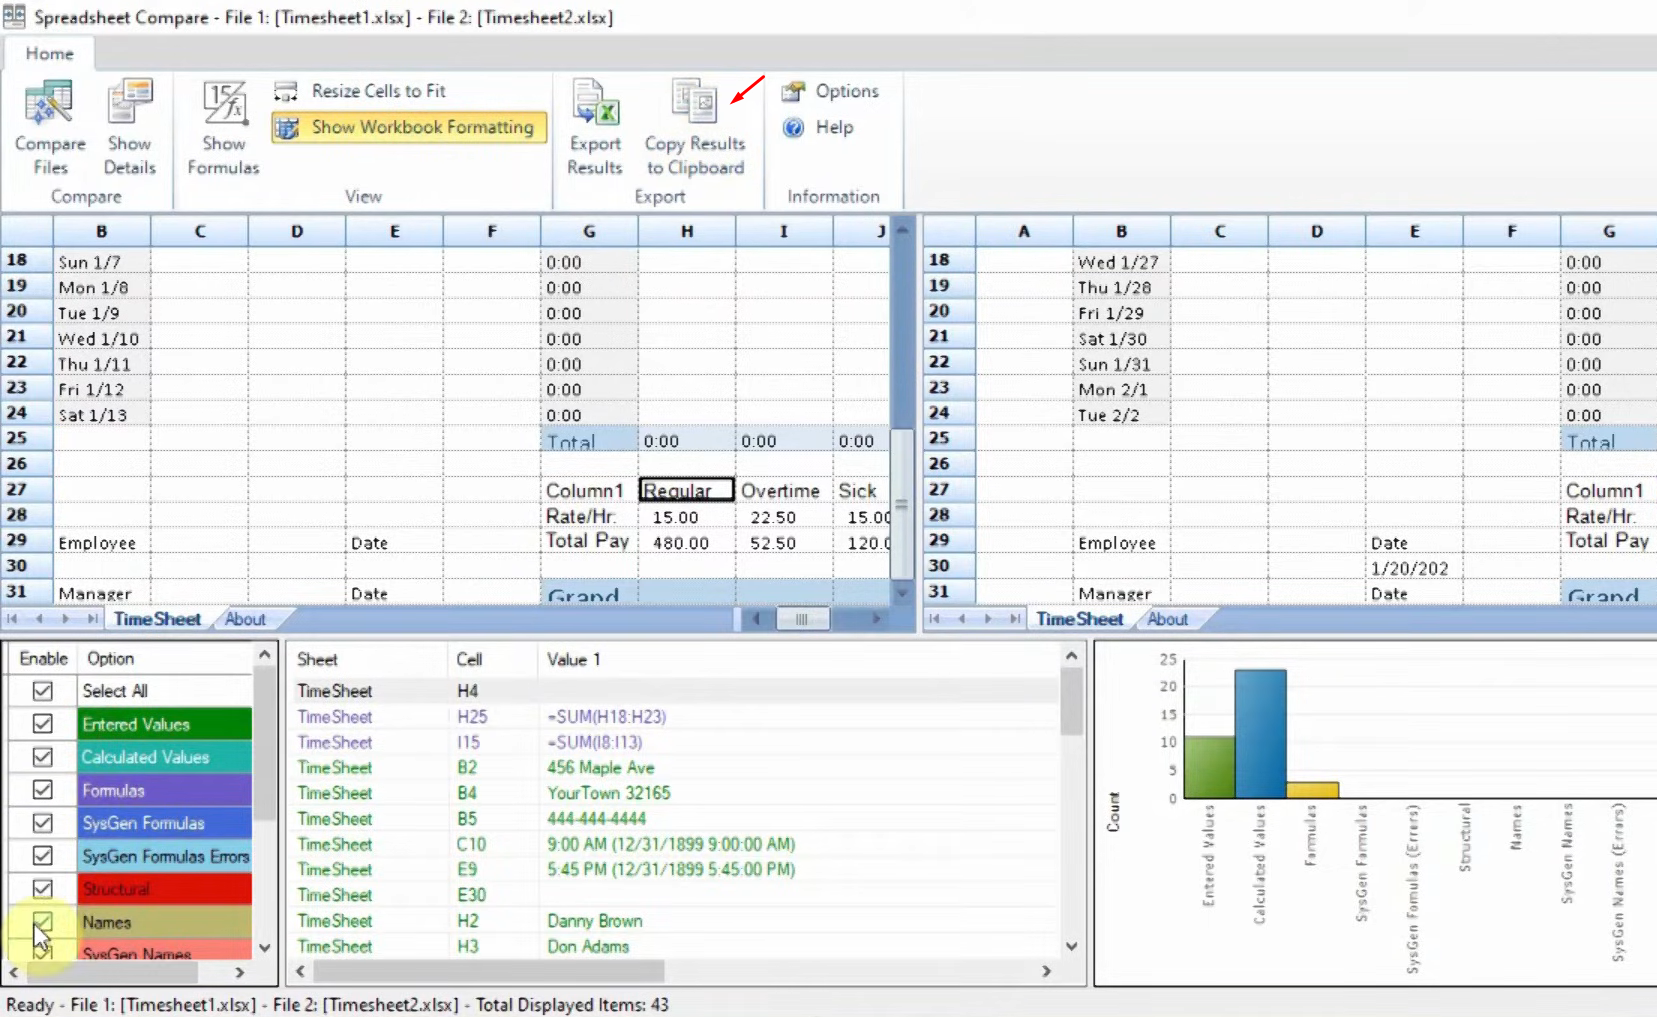Viewport: 1657px width, 1017px height.
Task: Switch left file to About tab
Action: 245,619
